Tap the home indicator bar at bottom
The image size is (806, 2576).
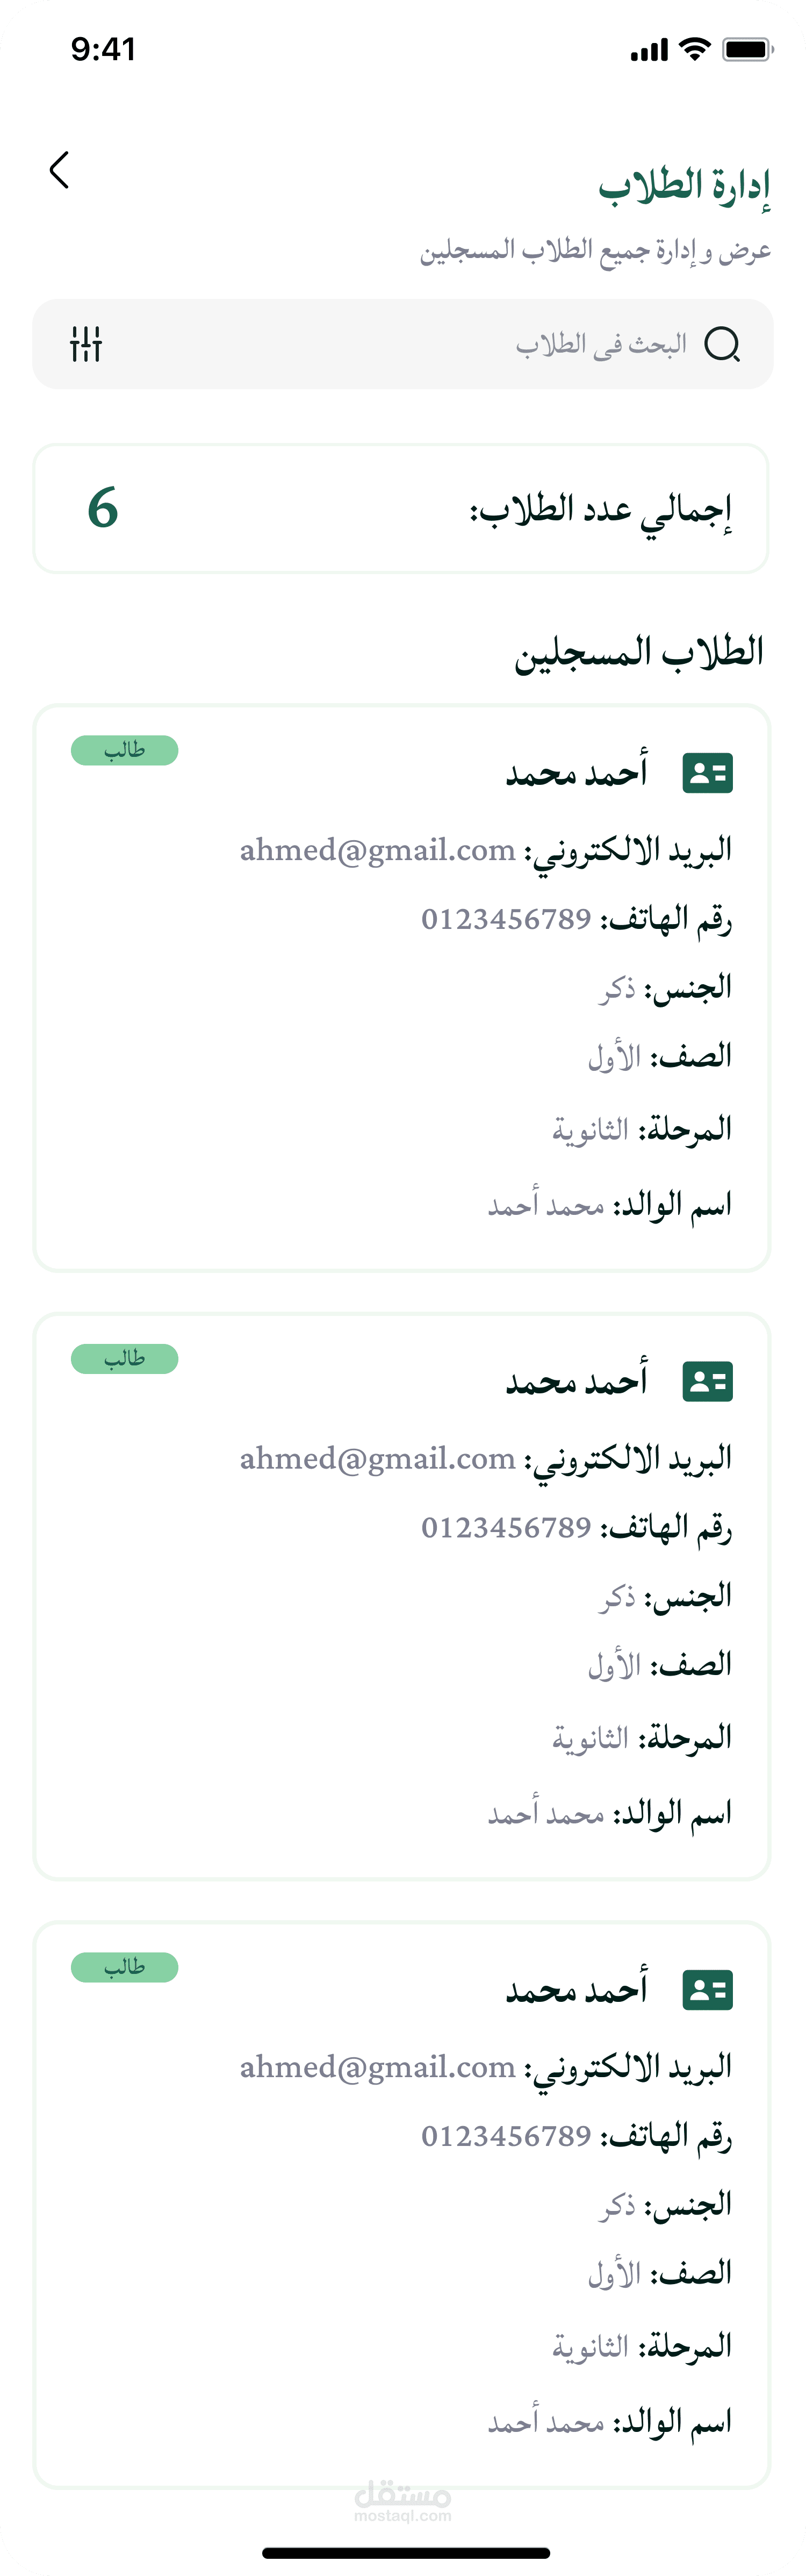click(x=405, y=2552)
